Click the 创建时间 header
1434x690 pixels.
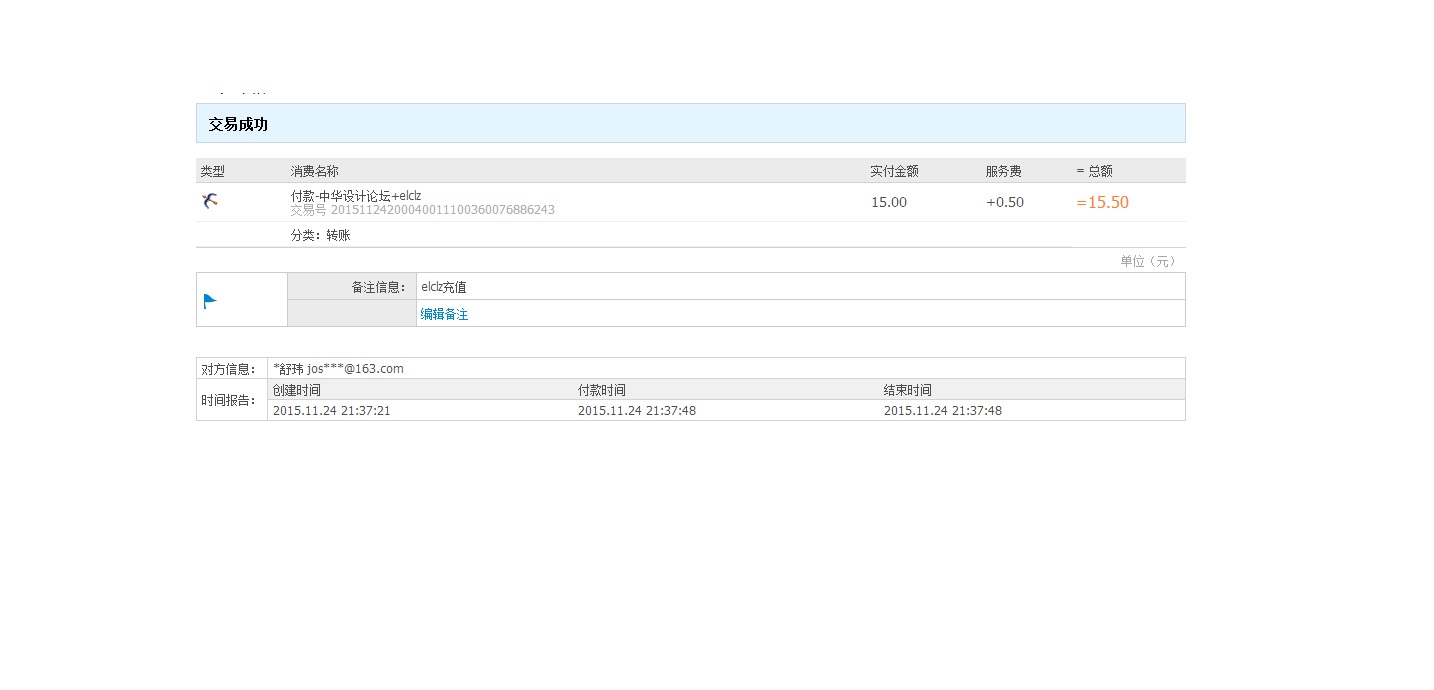click(x=297, y=390)
